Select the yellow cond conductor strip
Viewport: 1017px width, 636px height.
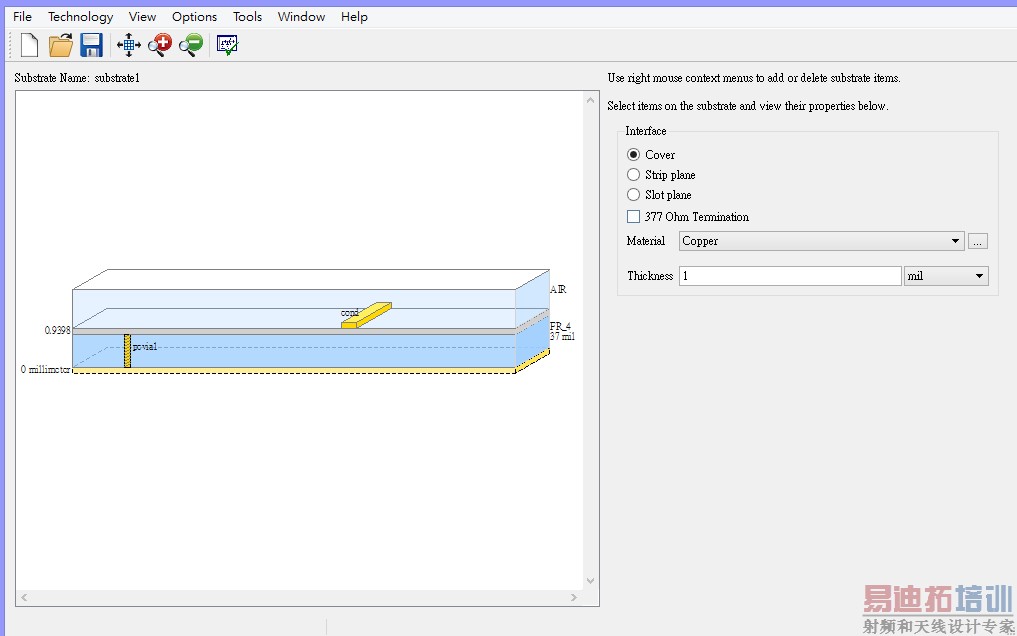[x=366, y=315]
